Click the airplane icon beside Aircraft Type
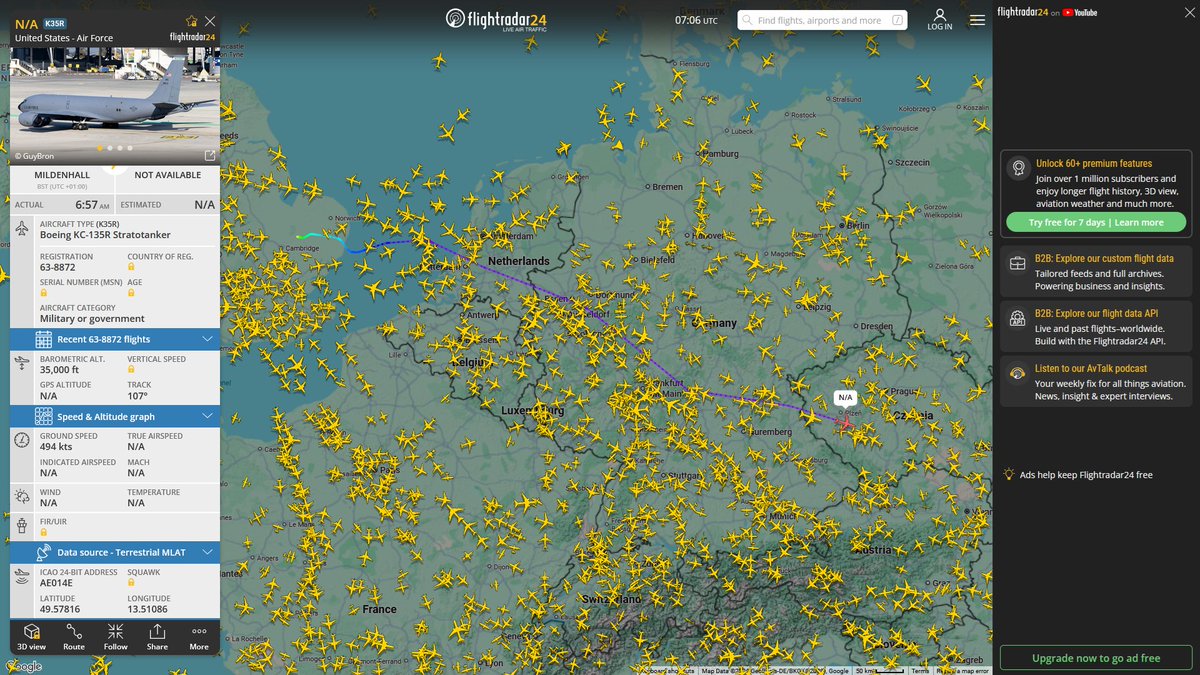This screenshot has height=675, width=1200. tap(22, 229)
